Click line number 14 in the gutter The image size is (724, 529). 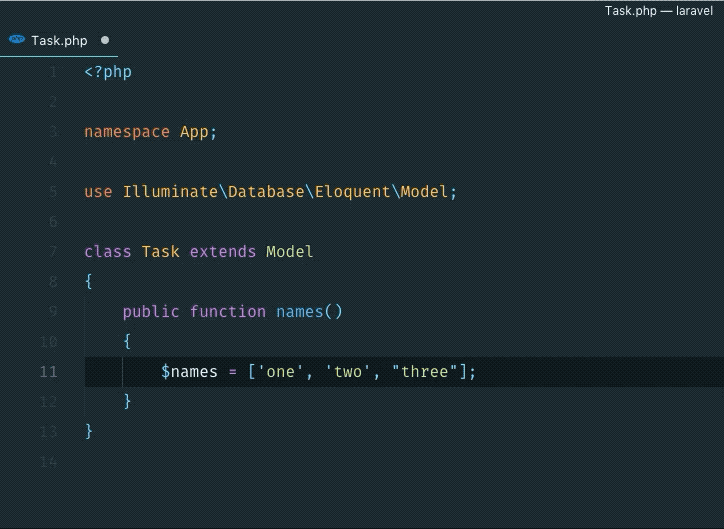48,462
